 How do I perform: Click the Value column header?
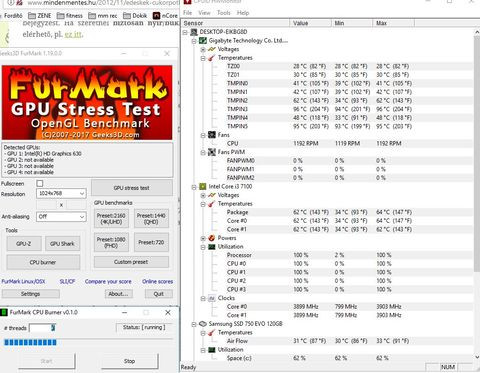tap(311, 23)
